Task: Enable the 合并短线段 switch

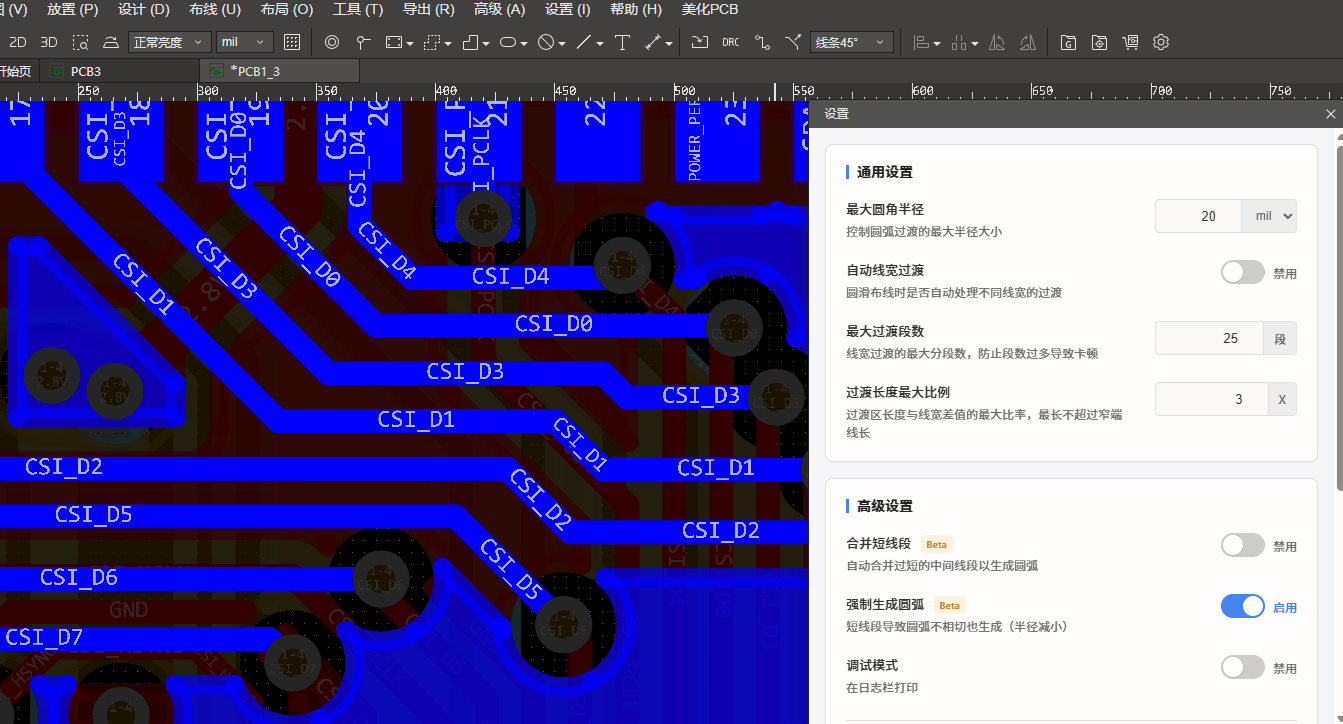Action: (1243, 545)
